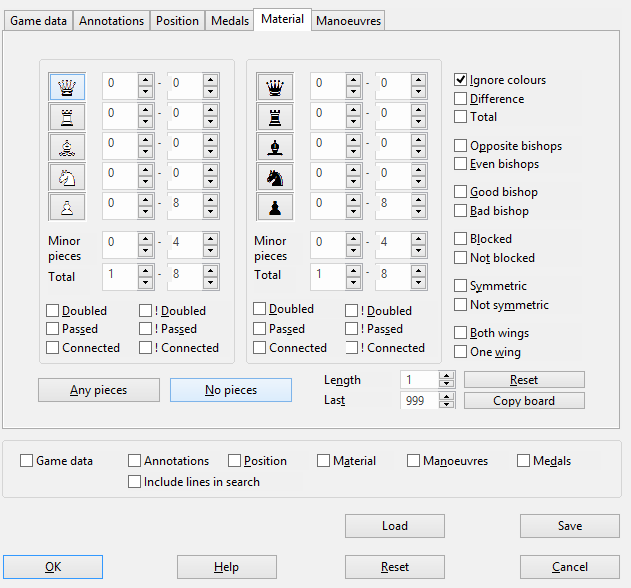Select the white knight piece button
The width and height of the screenshot is (631, 588).
[x=67, y=177]
